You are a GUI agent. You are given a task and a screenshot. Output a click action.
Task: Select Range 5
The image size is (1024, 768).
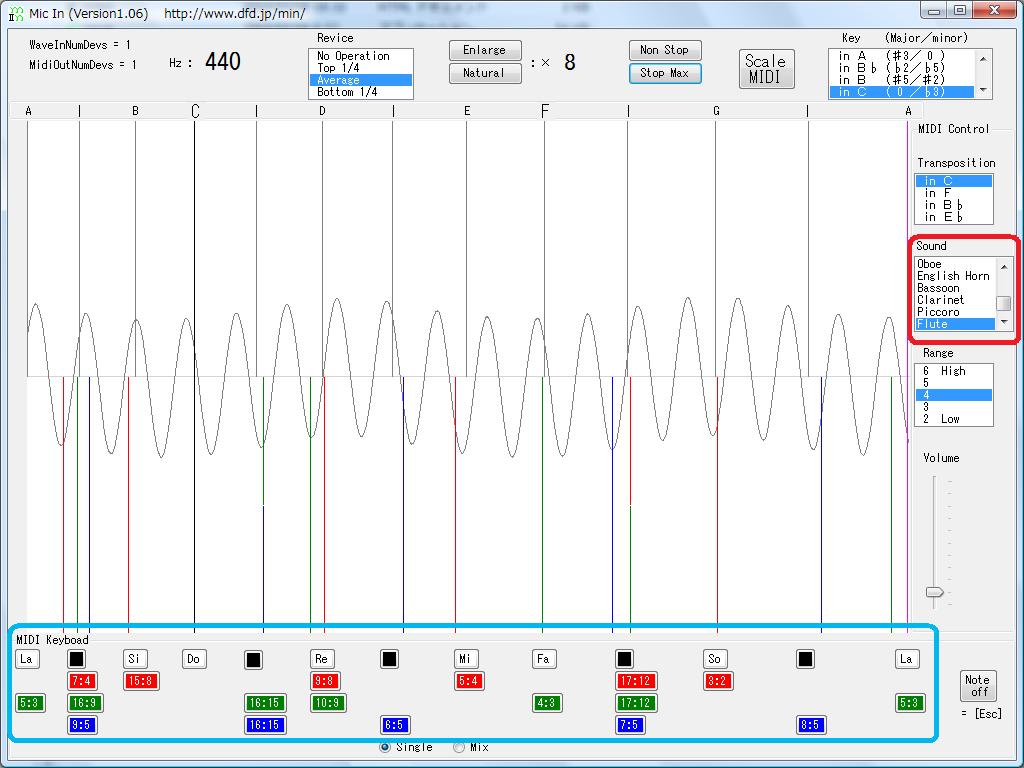953,383
